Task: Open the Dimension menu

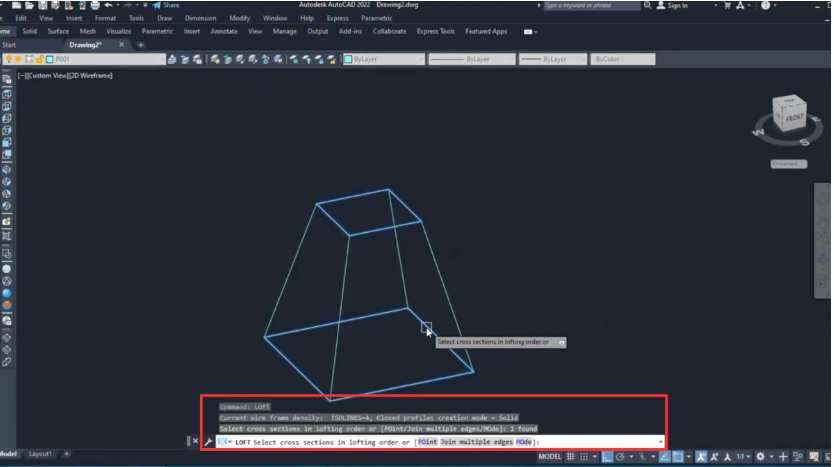Action: click(200, 18)
